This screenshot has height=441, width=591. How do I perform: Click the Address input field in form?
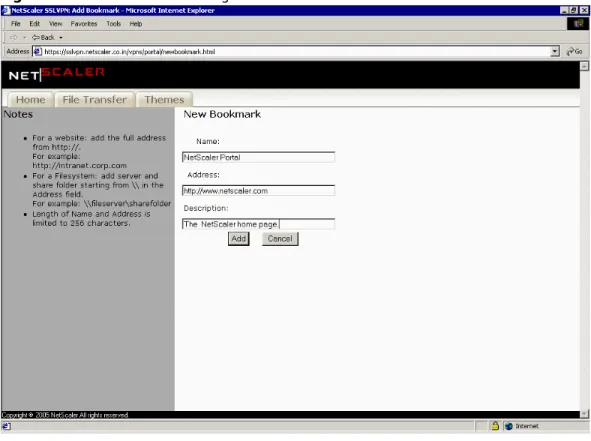click(x=258, y=191)
